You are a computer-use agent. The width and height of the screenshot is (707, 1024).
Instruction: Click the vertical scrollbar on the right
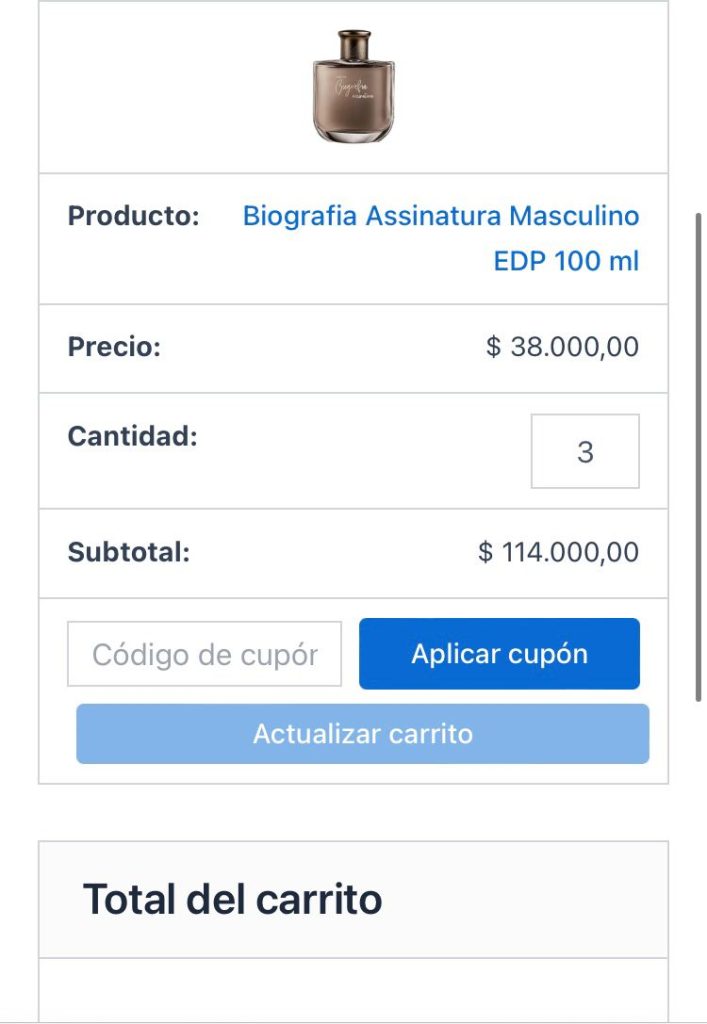[698, 455]
